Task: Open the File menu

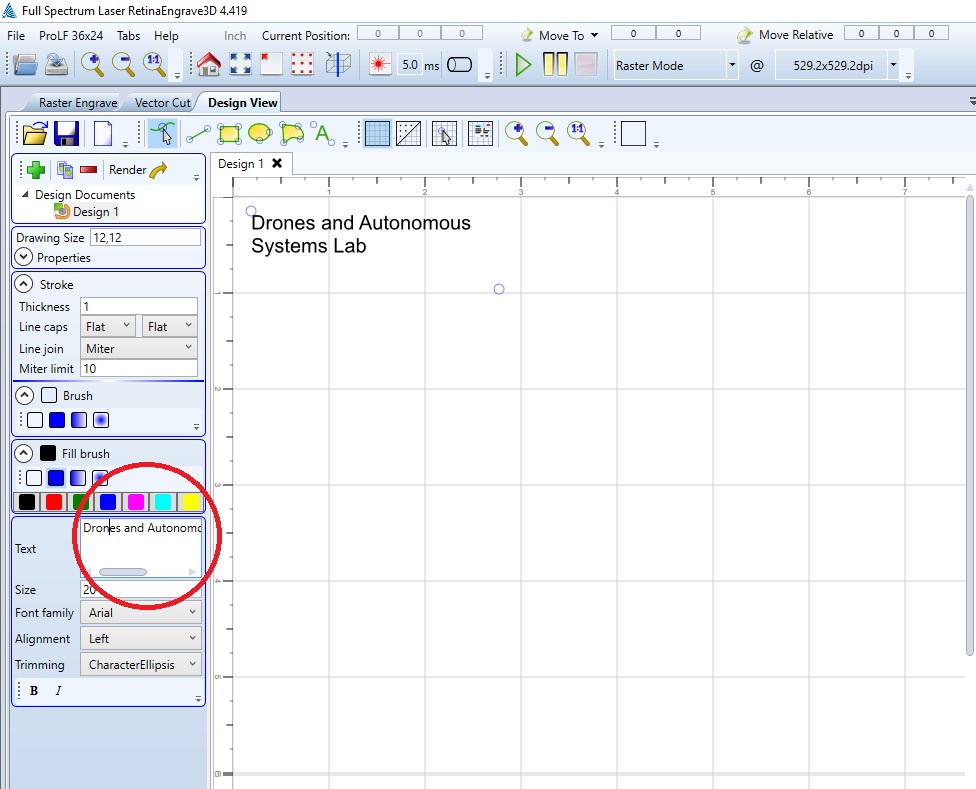Action: coord(16,36)
